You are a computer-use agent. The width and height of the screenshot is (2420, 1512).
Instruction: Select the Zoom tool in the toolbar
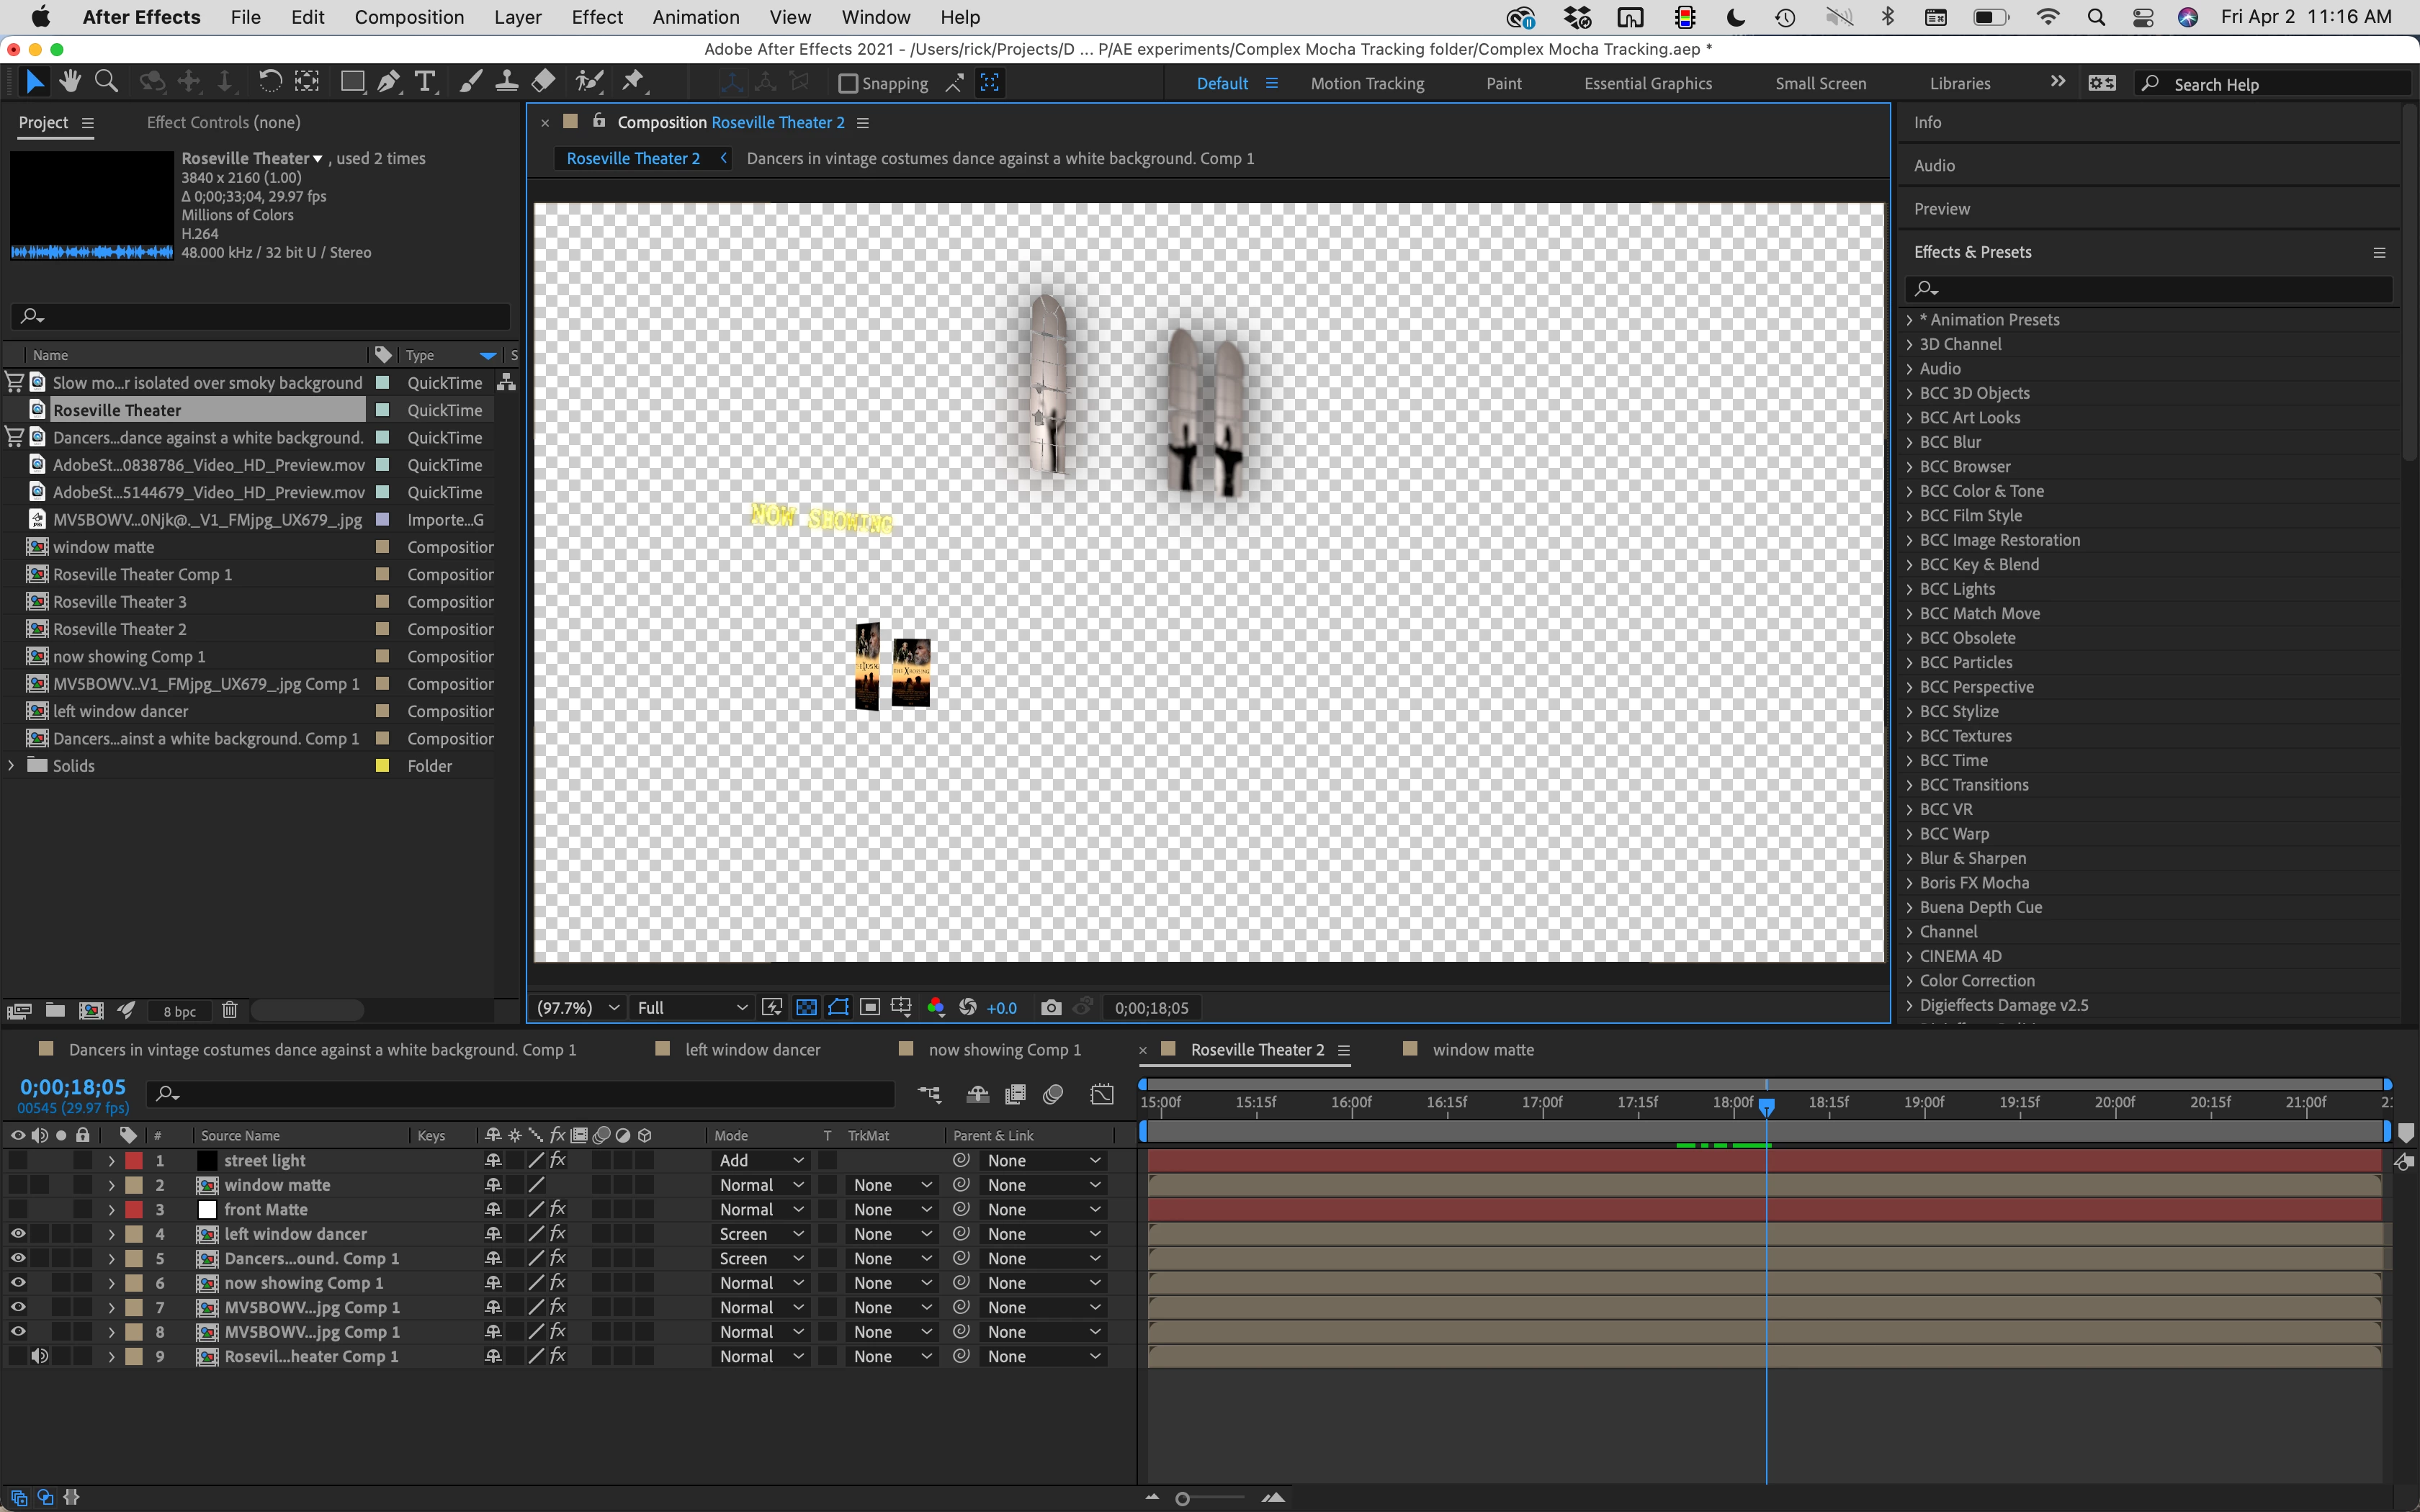coord(106,82)
